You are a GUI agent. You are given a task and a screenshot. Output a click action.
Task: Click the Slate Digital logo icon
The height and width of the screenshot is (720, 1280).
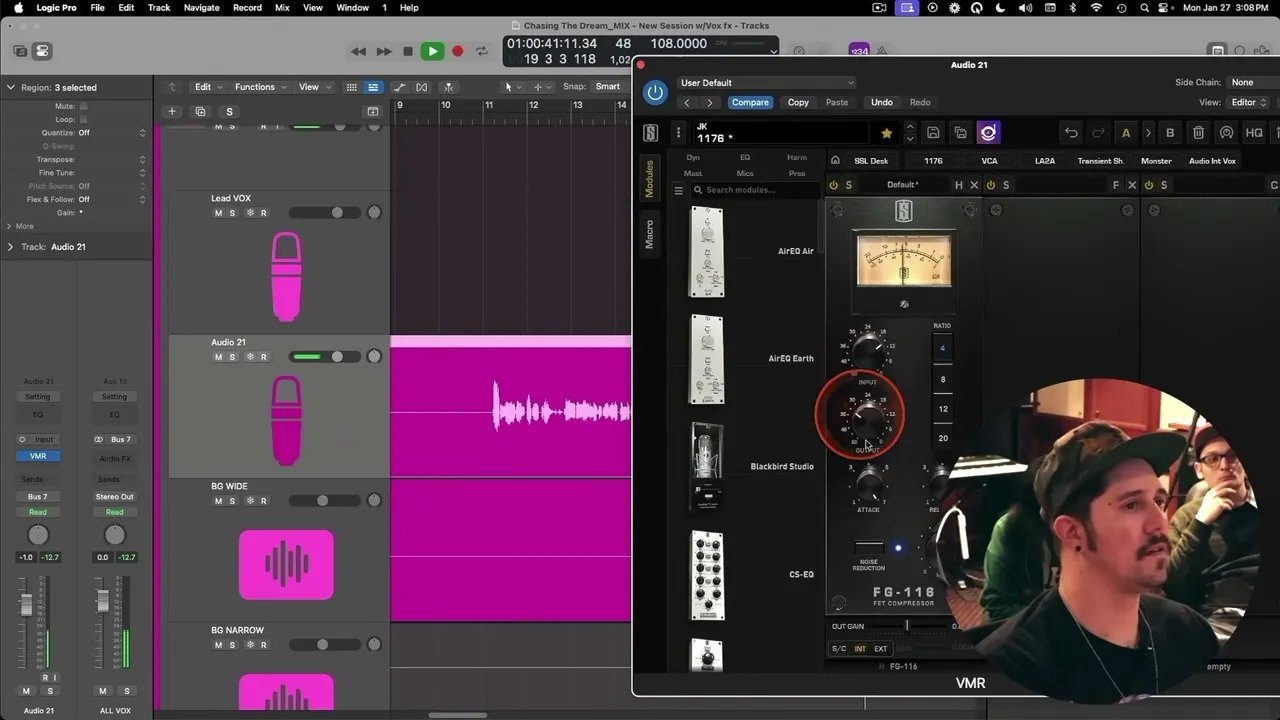[x=650, y=133]
